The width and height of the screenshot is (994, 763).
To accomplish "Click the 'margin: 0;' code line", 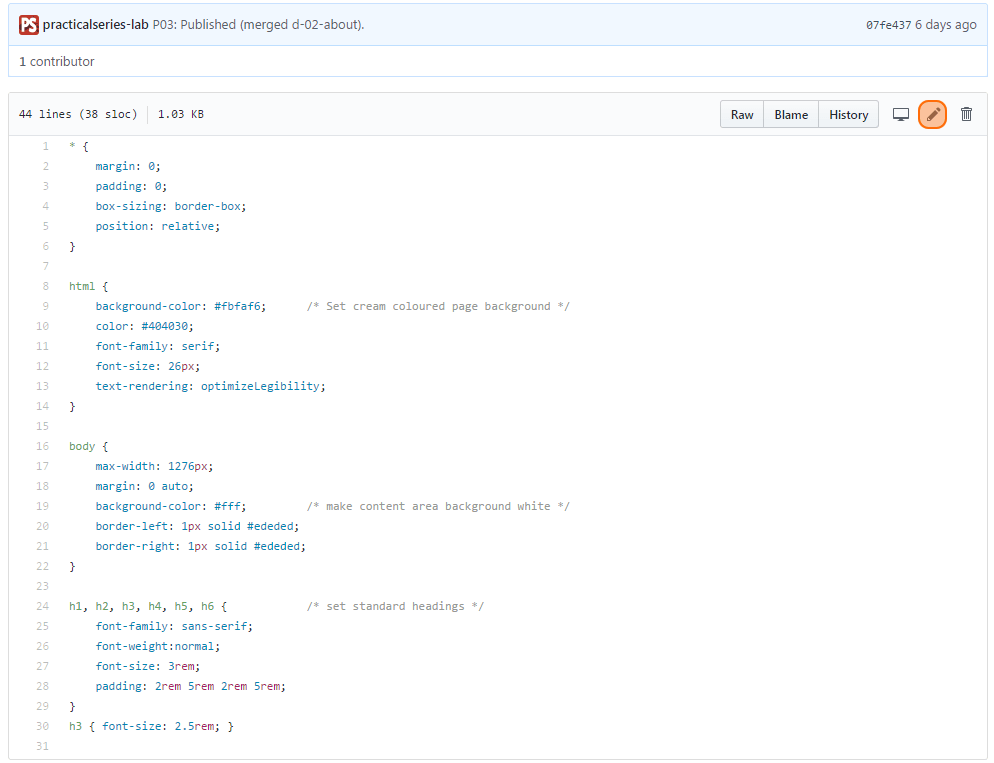I will 128,166.
